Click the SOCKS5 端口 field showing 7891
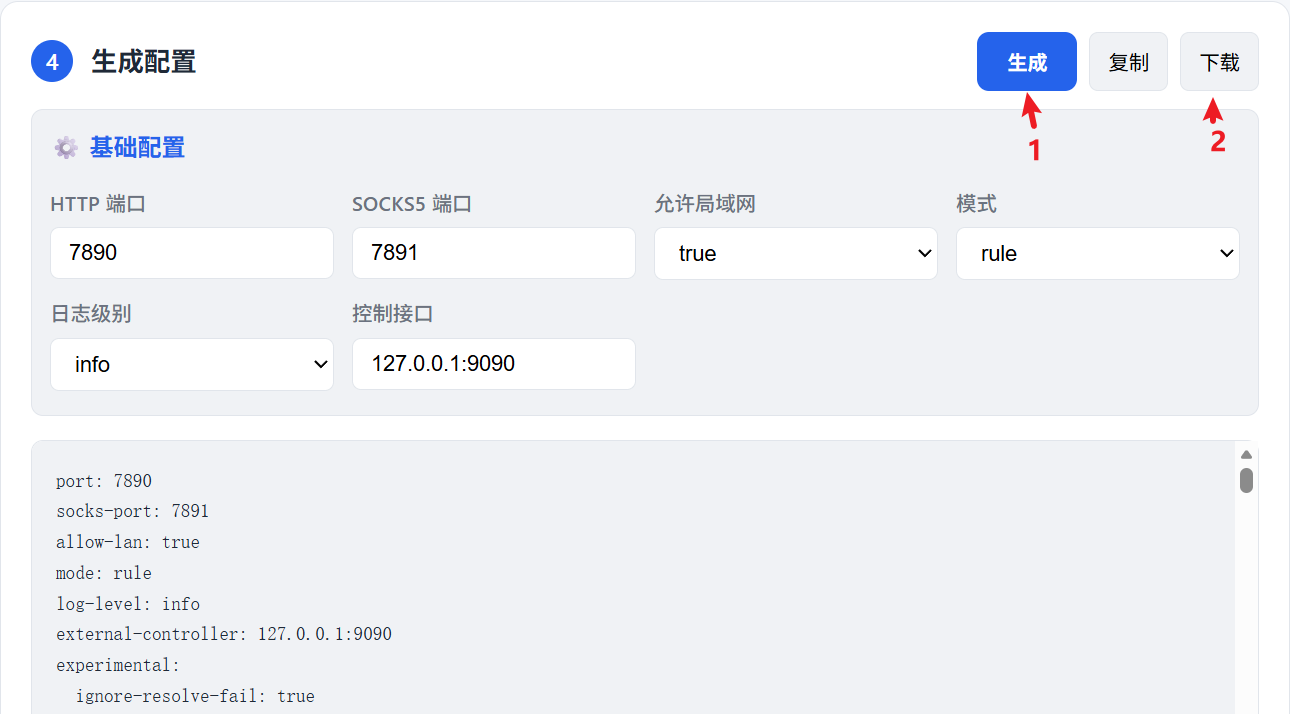 [x=493, y=253]
